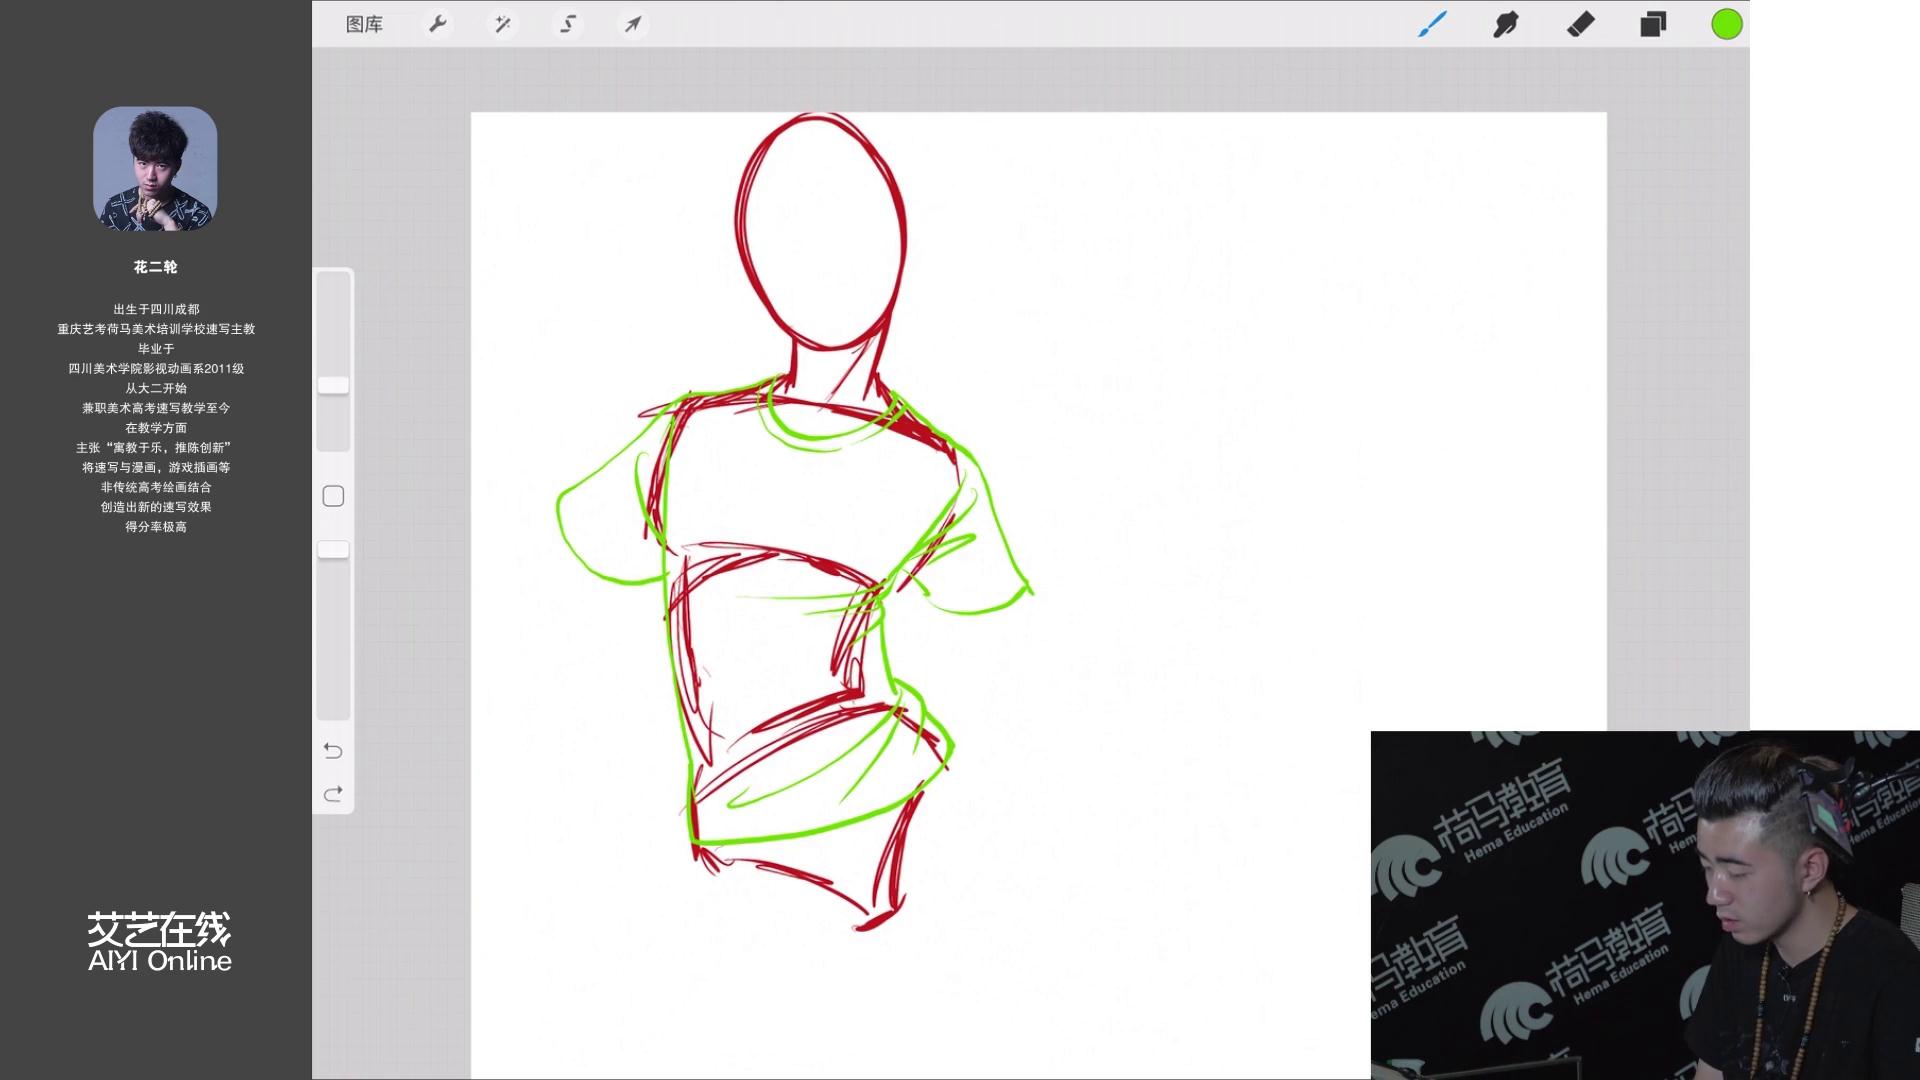The width and height of the screenshot is (1920, 1080).
Task: Undo the last stroke
Action: tap(333, 751)
